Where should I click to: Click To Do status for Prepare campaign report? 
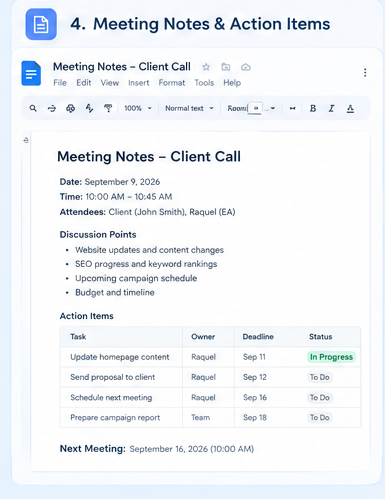coord(320,418)
